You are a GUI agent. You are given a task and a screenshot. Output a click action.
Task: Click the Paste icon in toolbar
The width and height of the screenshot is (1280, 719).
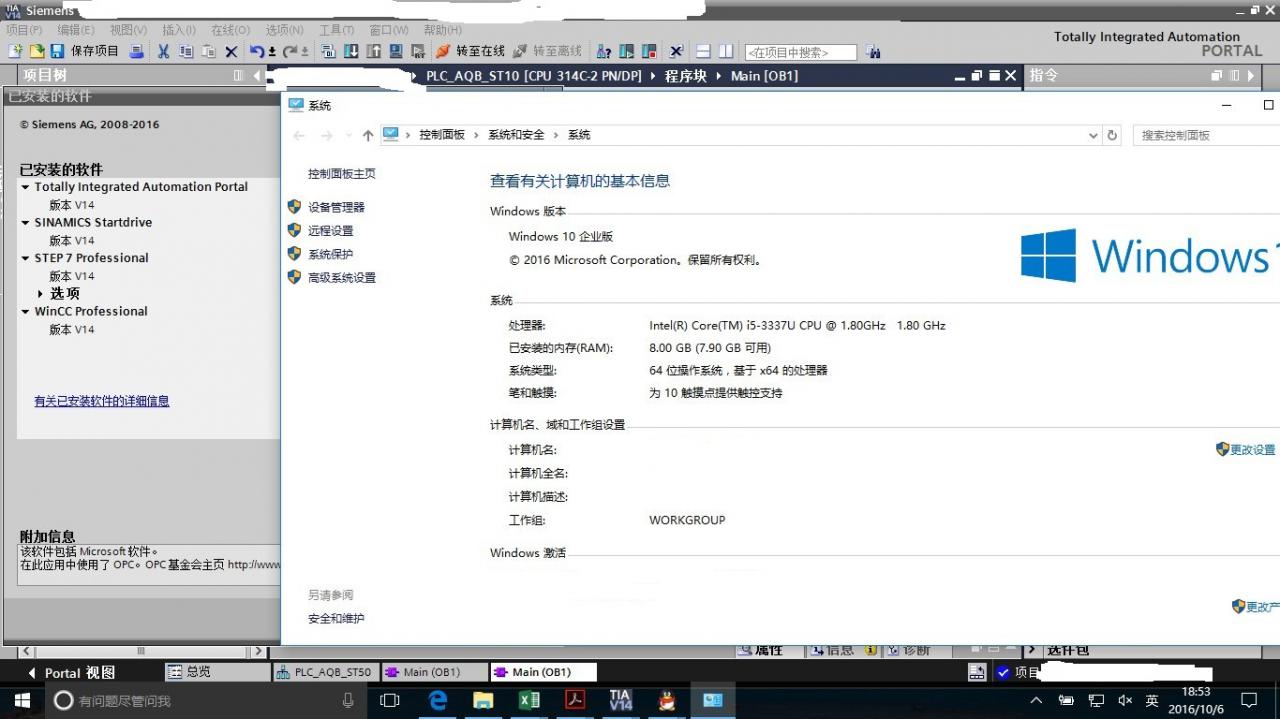coord(209,51)
